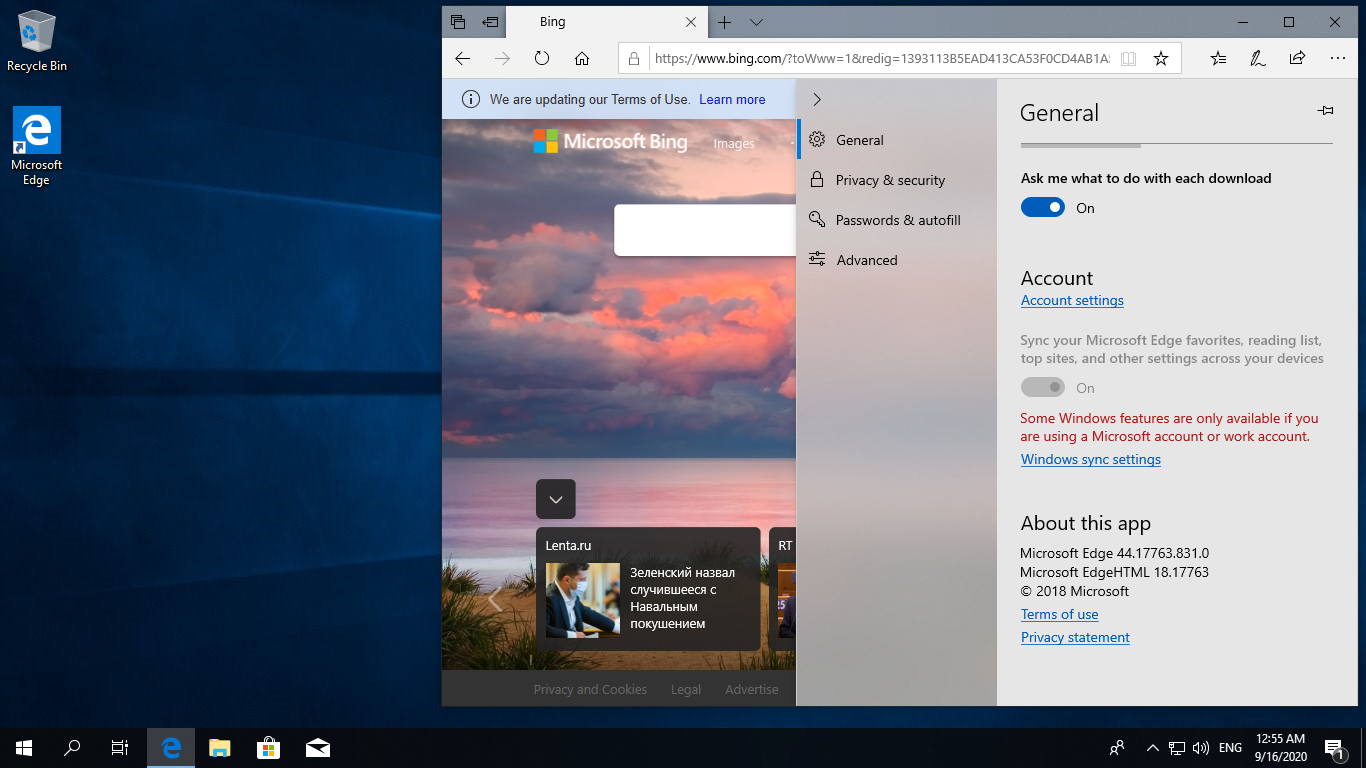Click the info icon on Terms banner
This screenshot has width=1366, height=768.
[x=471, y=99]
